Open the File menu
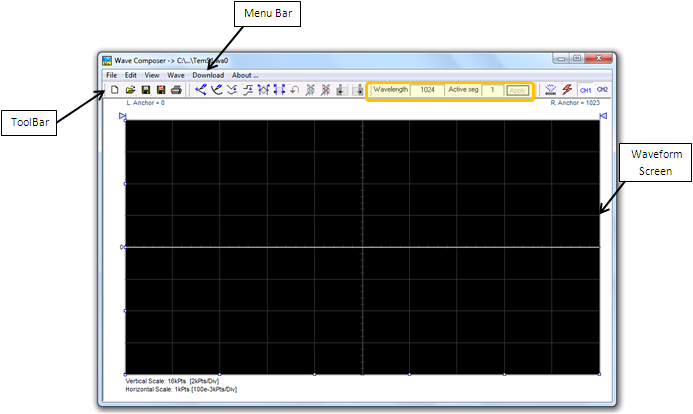 [112, 75]
